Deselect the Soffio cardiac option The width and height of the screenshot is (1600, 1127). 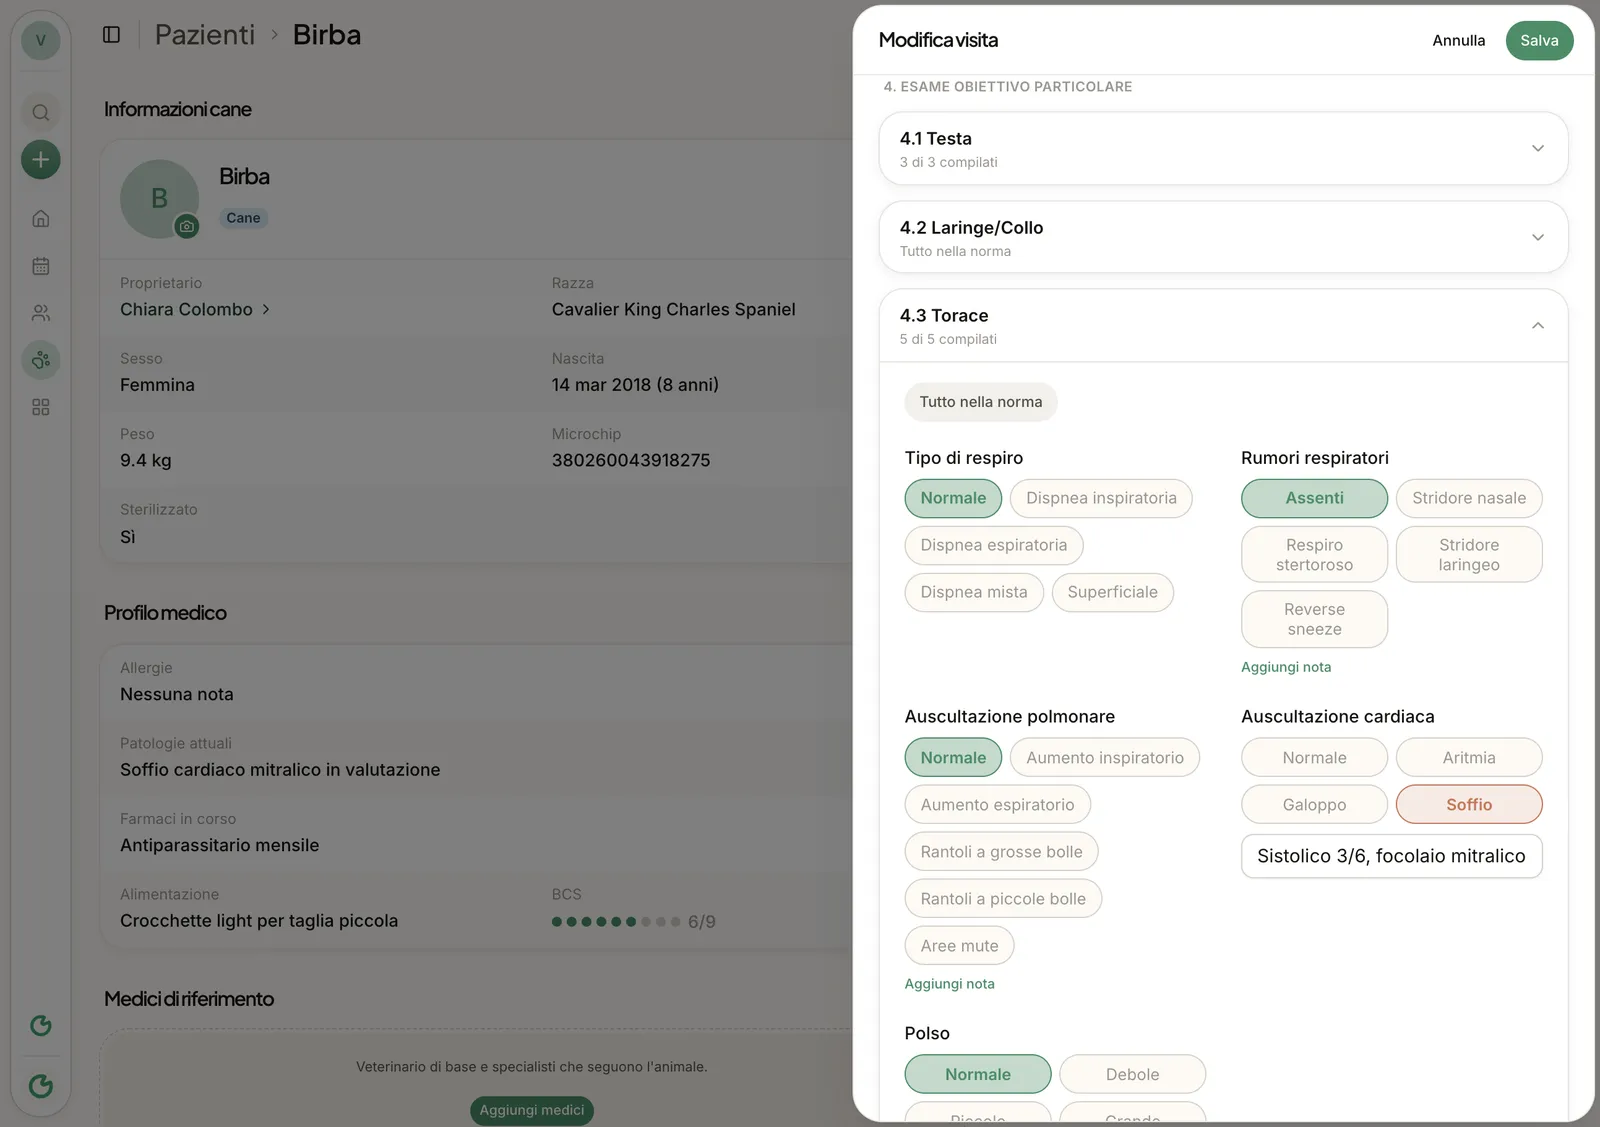[x=1469, y=805]
